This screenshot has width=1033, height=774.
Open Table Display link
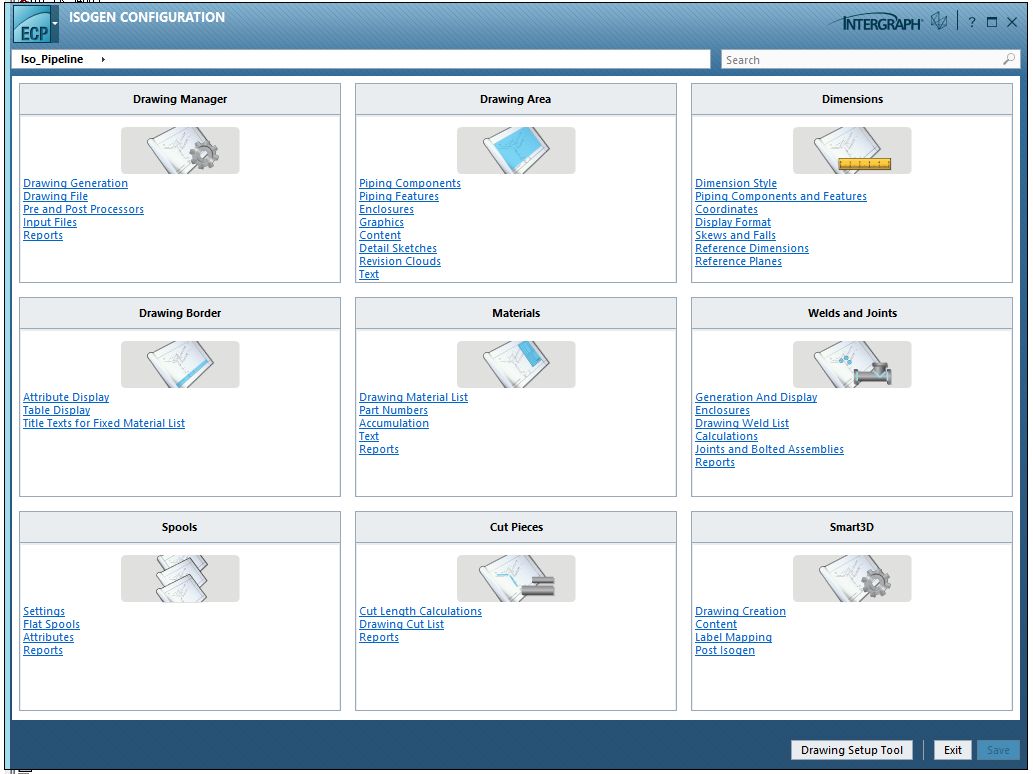point(57,410)
